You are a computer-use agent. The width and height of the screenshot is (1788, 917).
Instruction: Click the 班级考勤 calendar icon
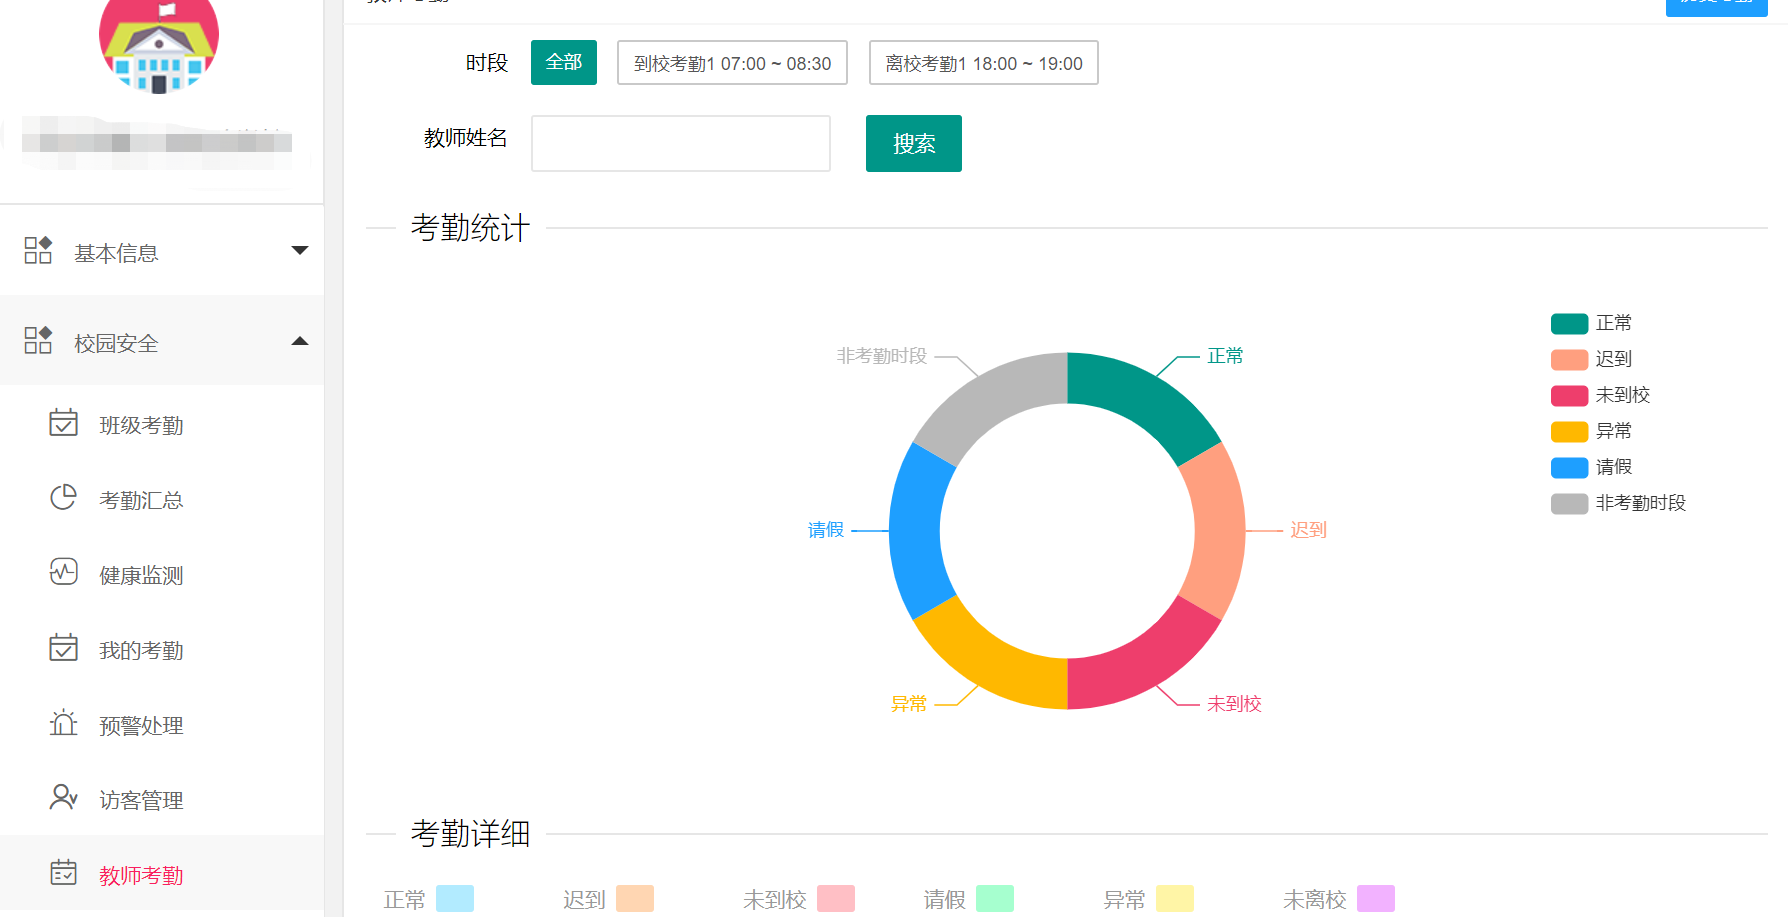63,423
